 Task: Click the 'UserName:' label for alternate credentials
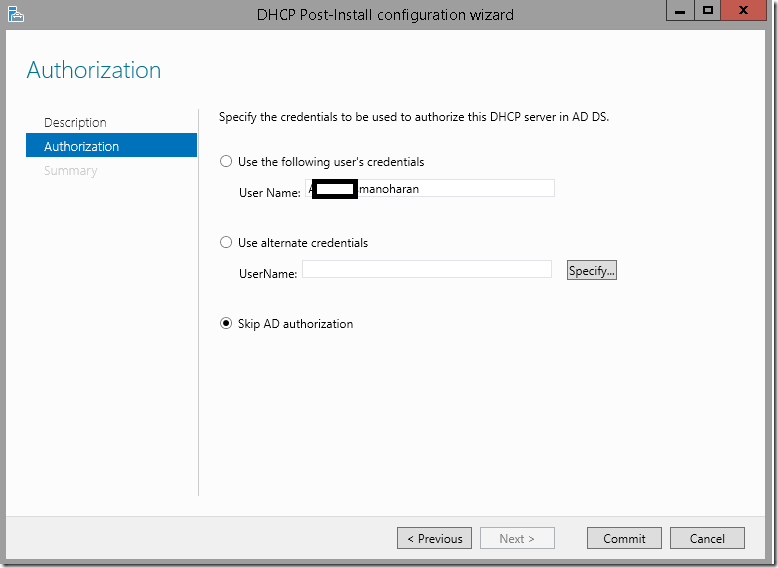tap(268, 273)
